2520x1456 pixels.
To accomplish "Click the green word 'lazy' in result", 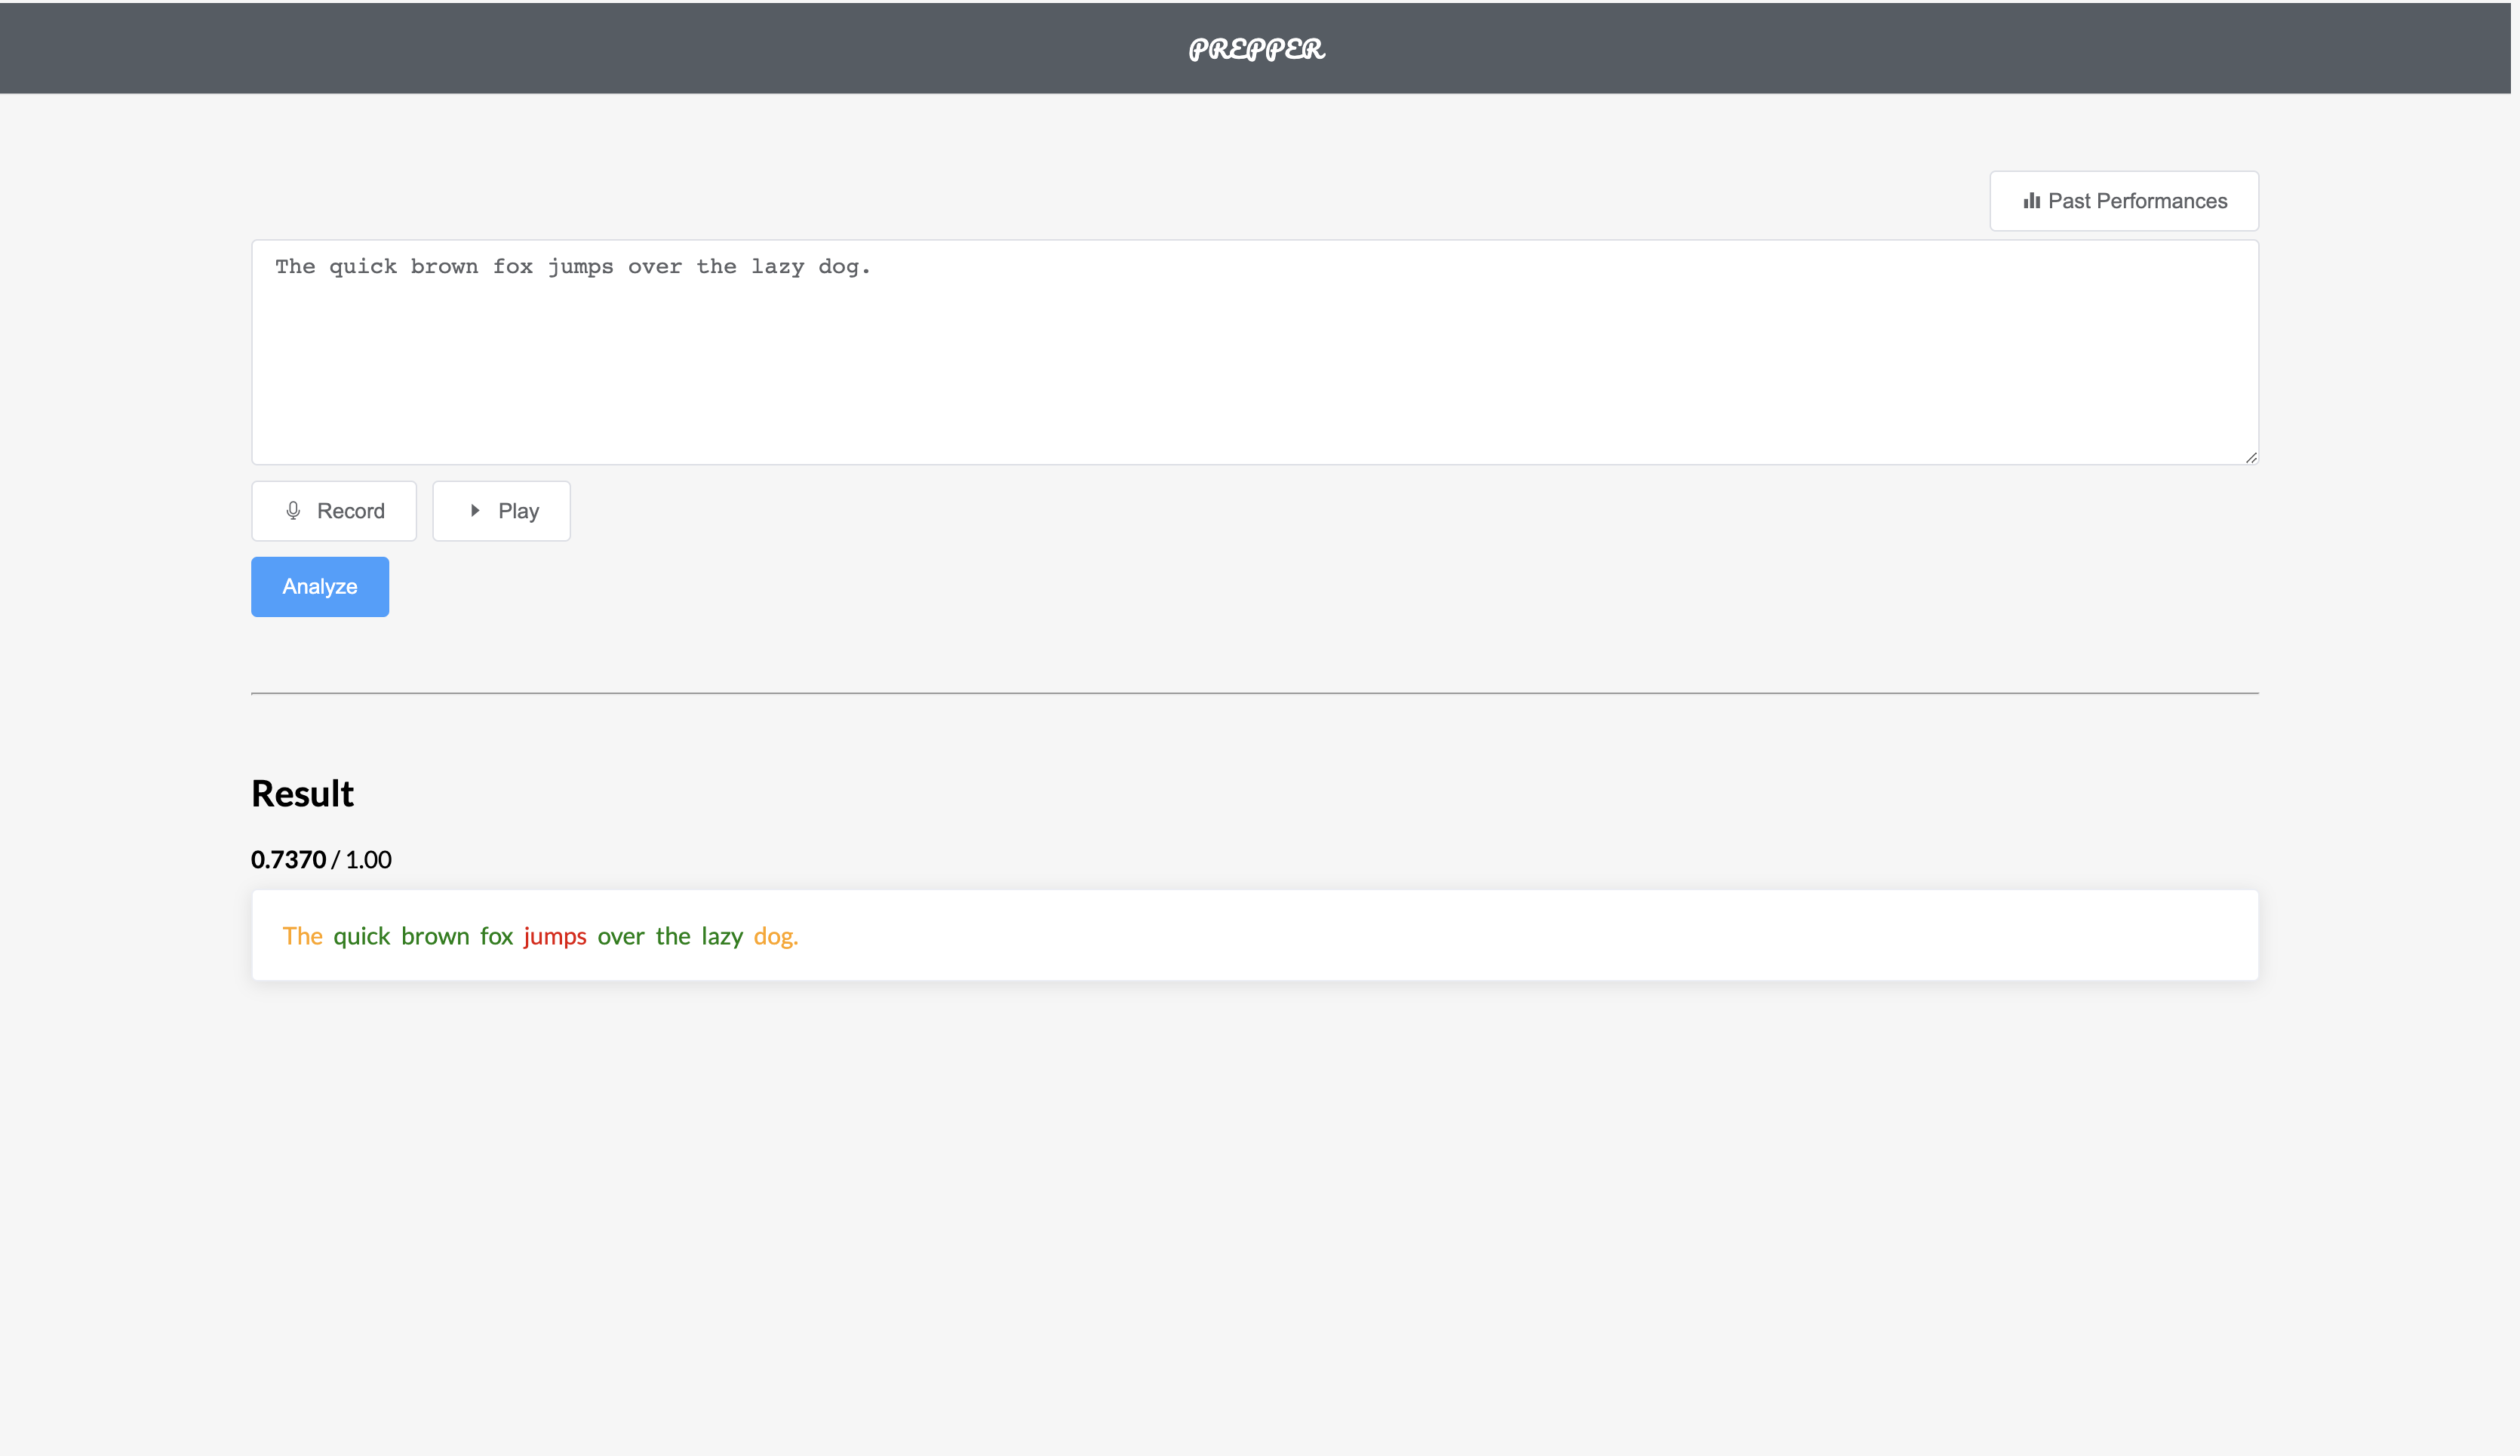I will coord(721,936).
